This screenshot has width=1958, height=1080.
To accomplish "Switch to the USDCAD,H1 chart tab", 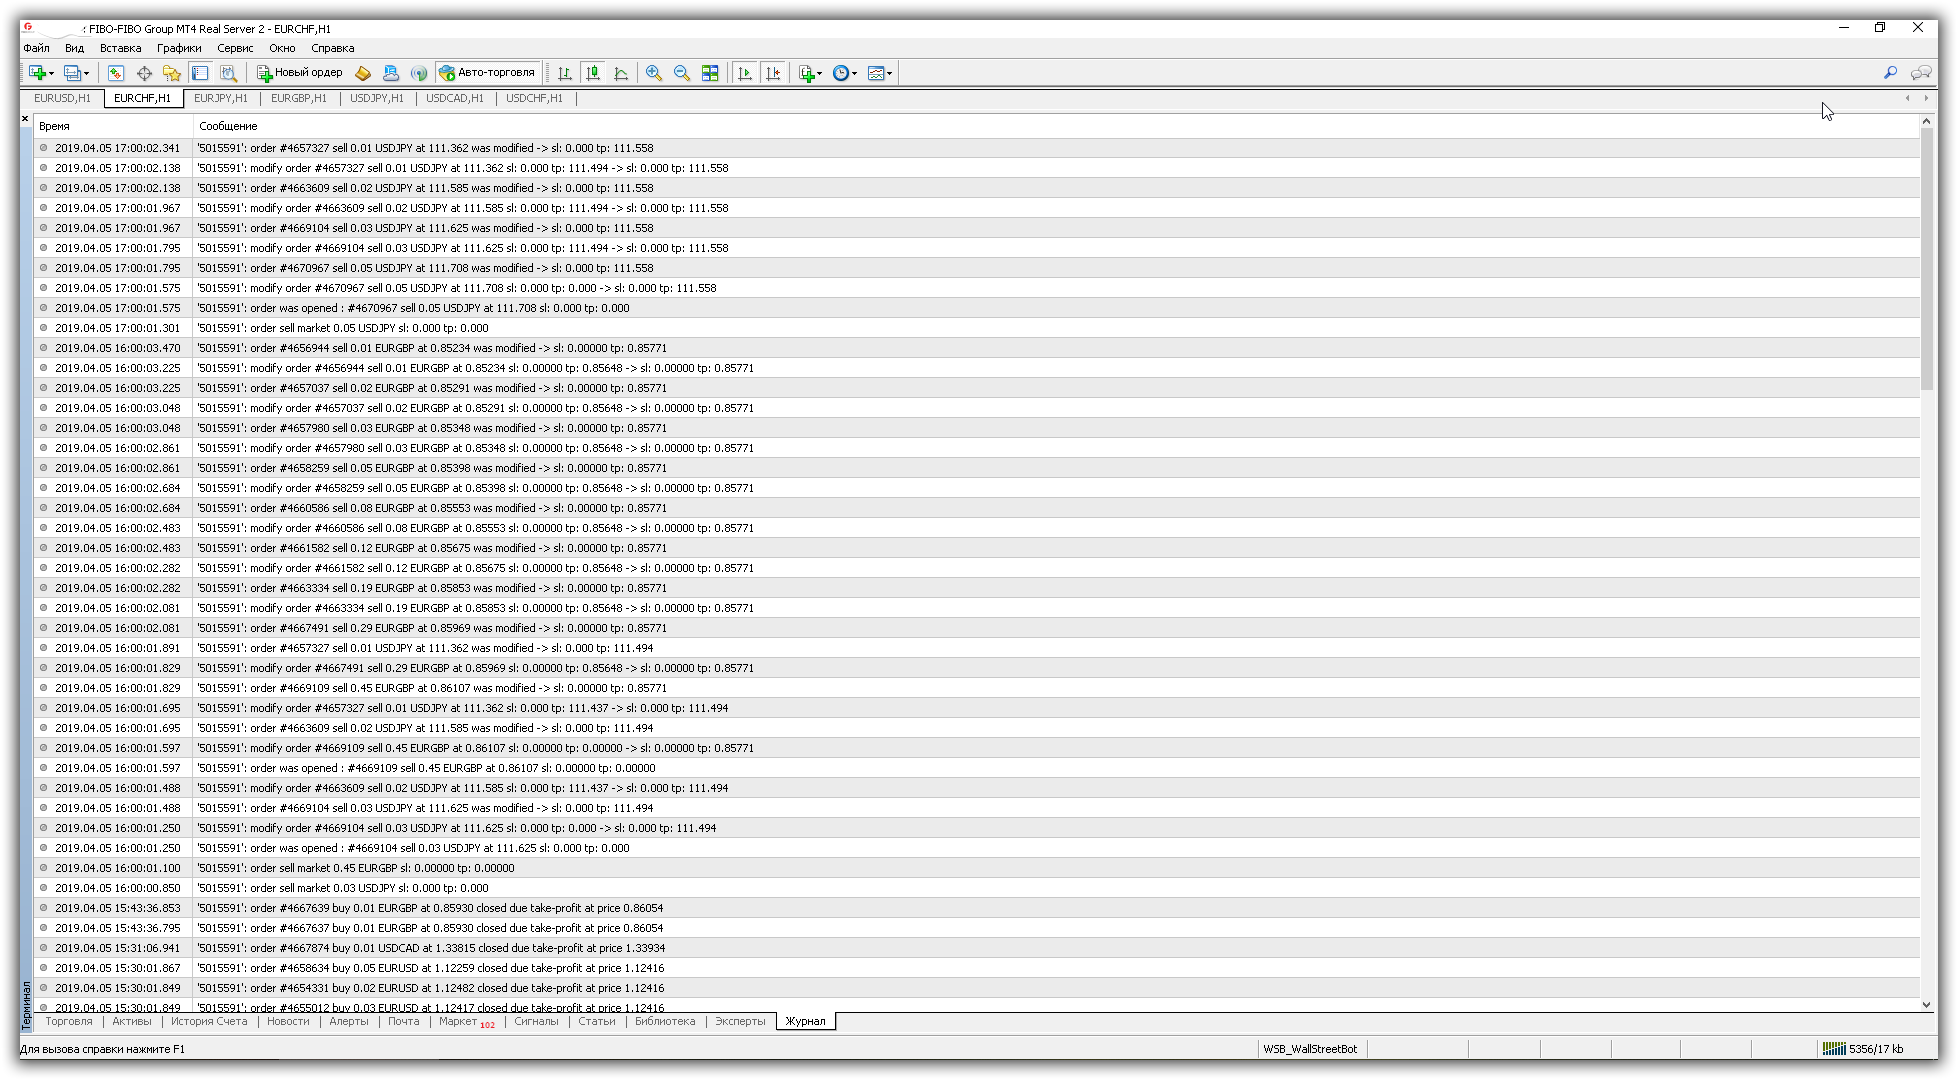I will point(455,98).
